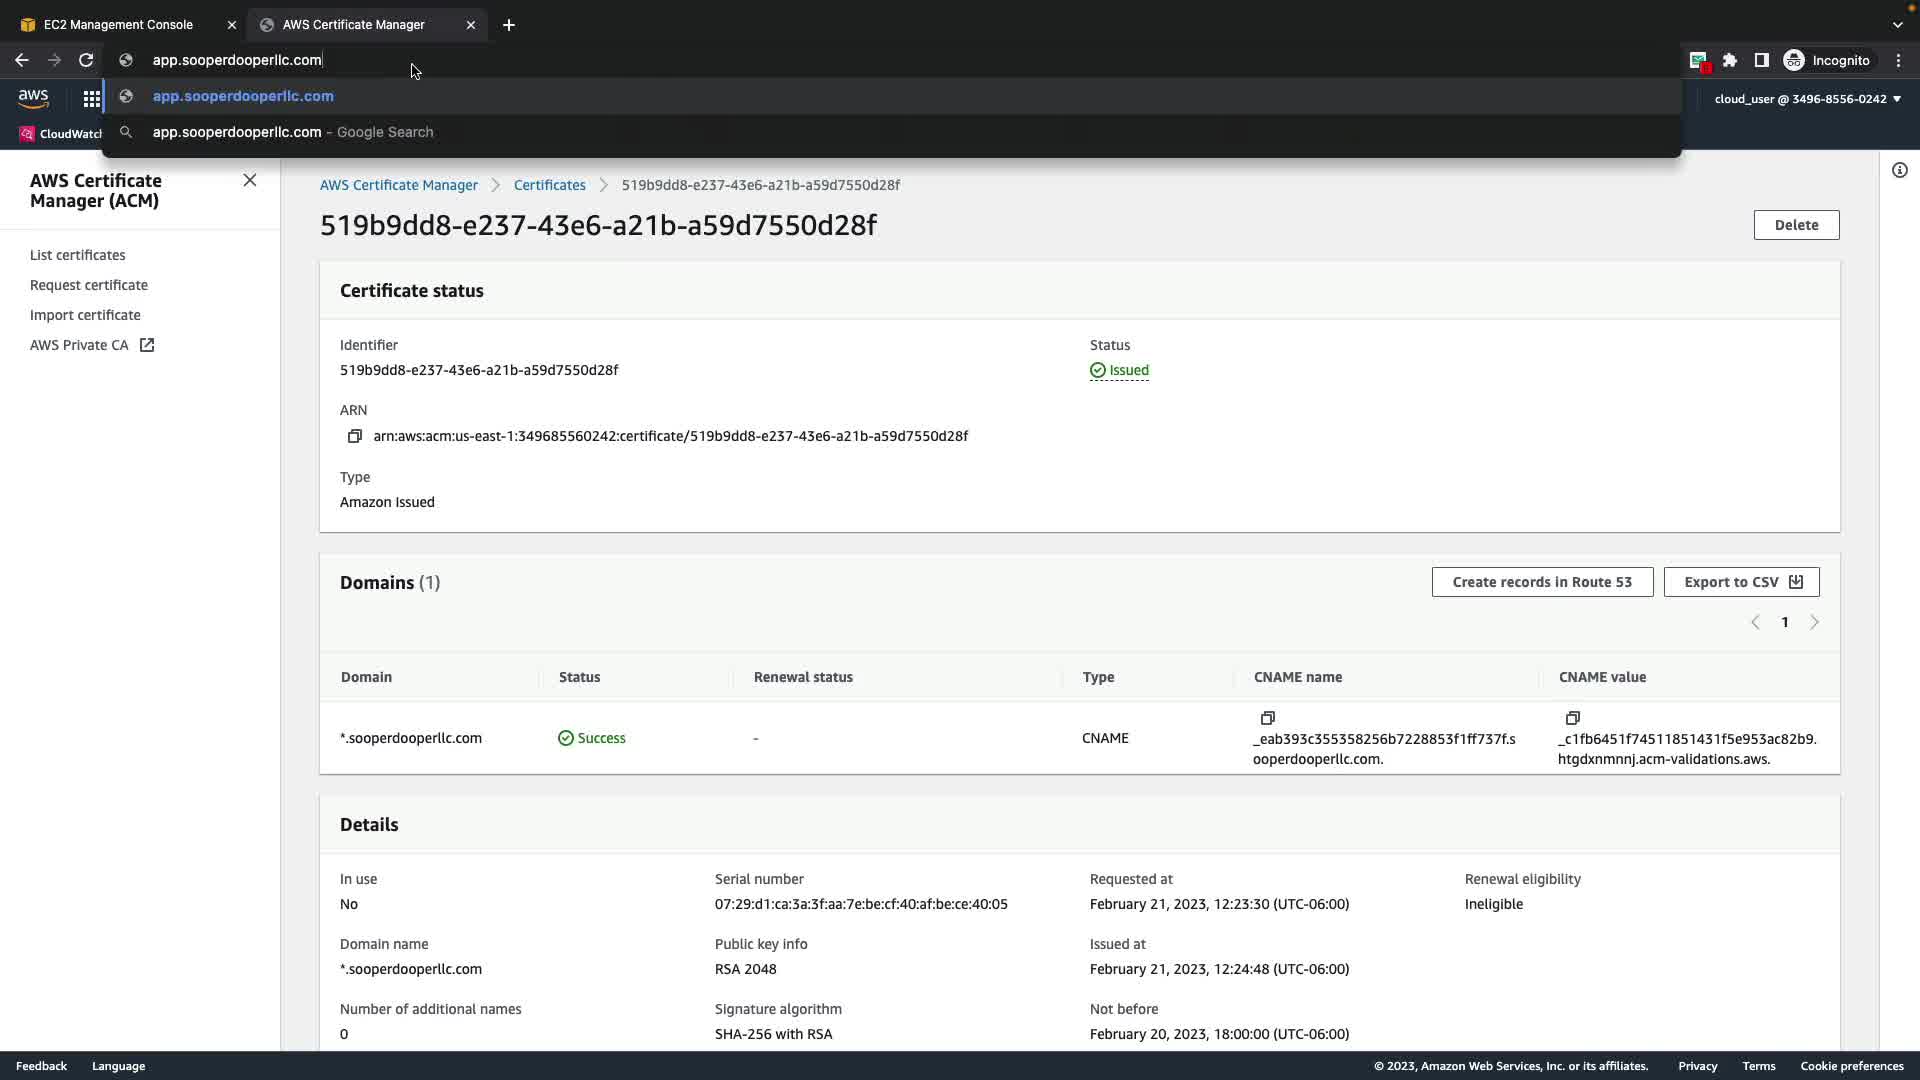Click the AWS logo home icon

coord(33,98)
